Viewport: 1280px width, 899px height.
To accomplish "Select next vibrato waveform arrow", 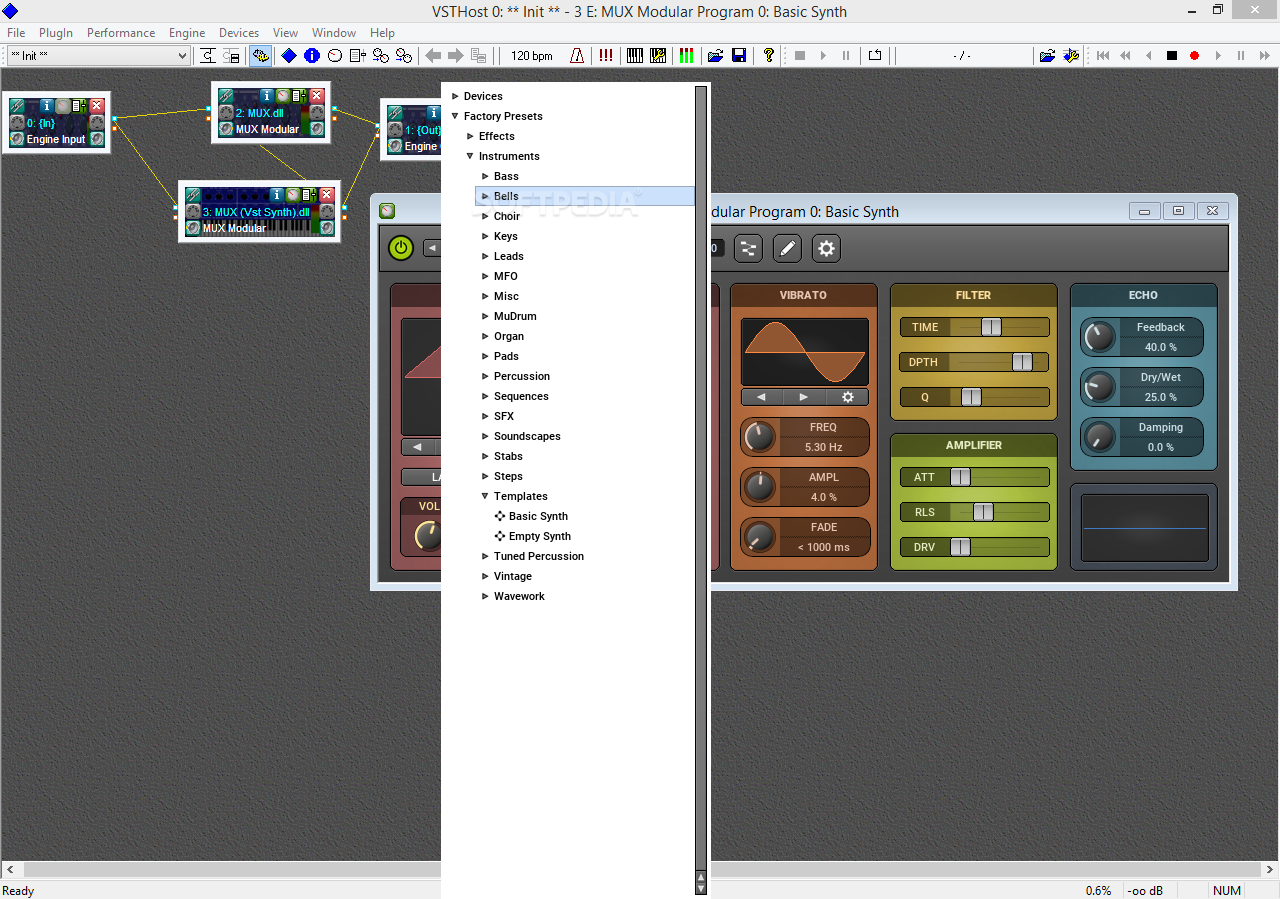I will coord(804,397).
